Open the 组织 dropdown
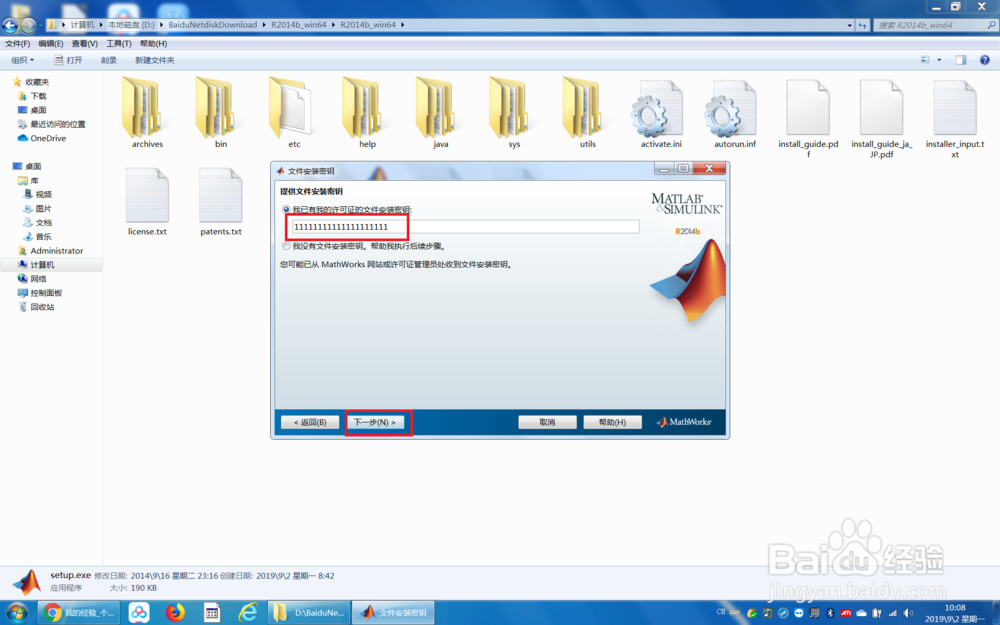Image resolution: width=1000 pixels, height=625 pixels. [x=22, y=60]
